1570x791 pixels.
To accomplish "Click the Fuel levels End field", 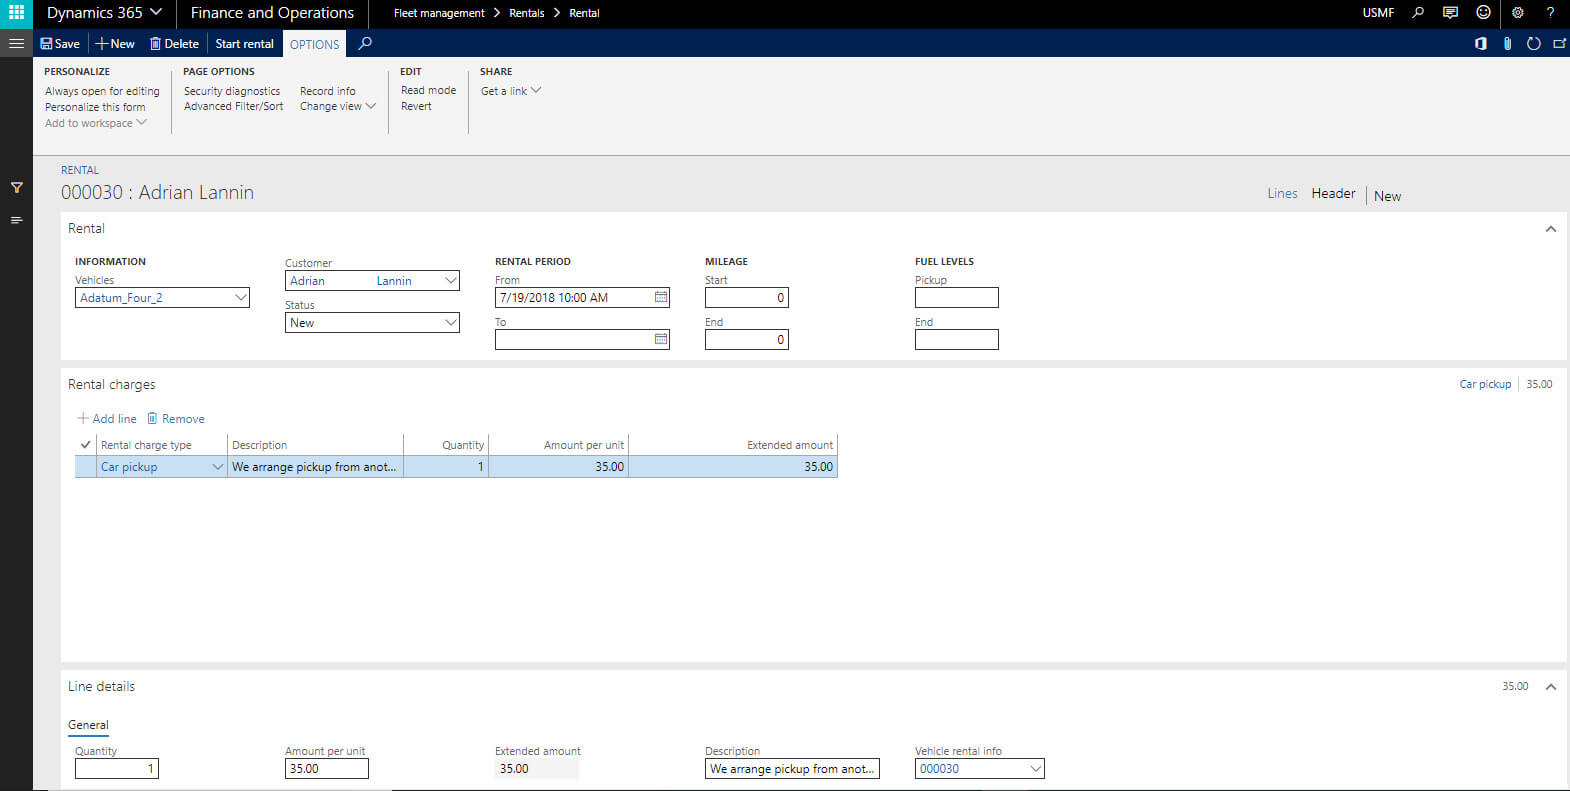I will (x=957, y=339).
